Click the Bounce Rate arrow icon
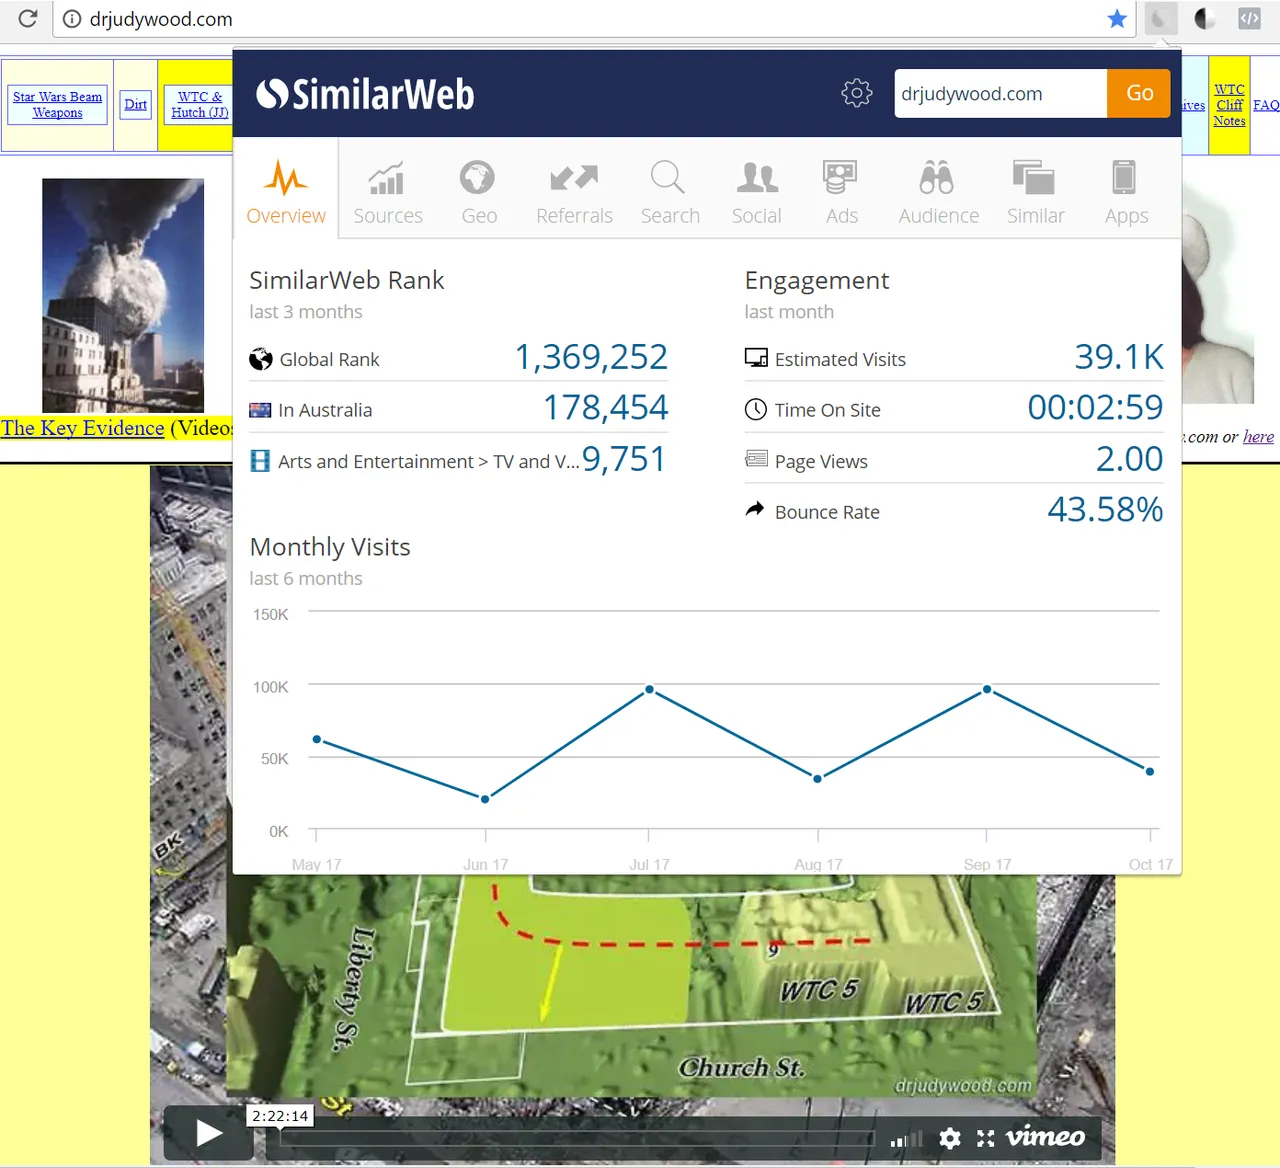1280x1168 pixels. point(755,509)
